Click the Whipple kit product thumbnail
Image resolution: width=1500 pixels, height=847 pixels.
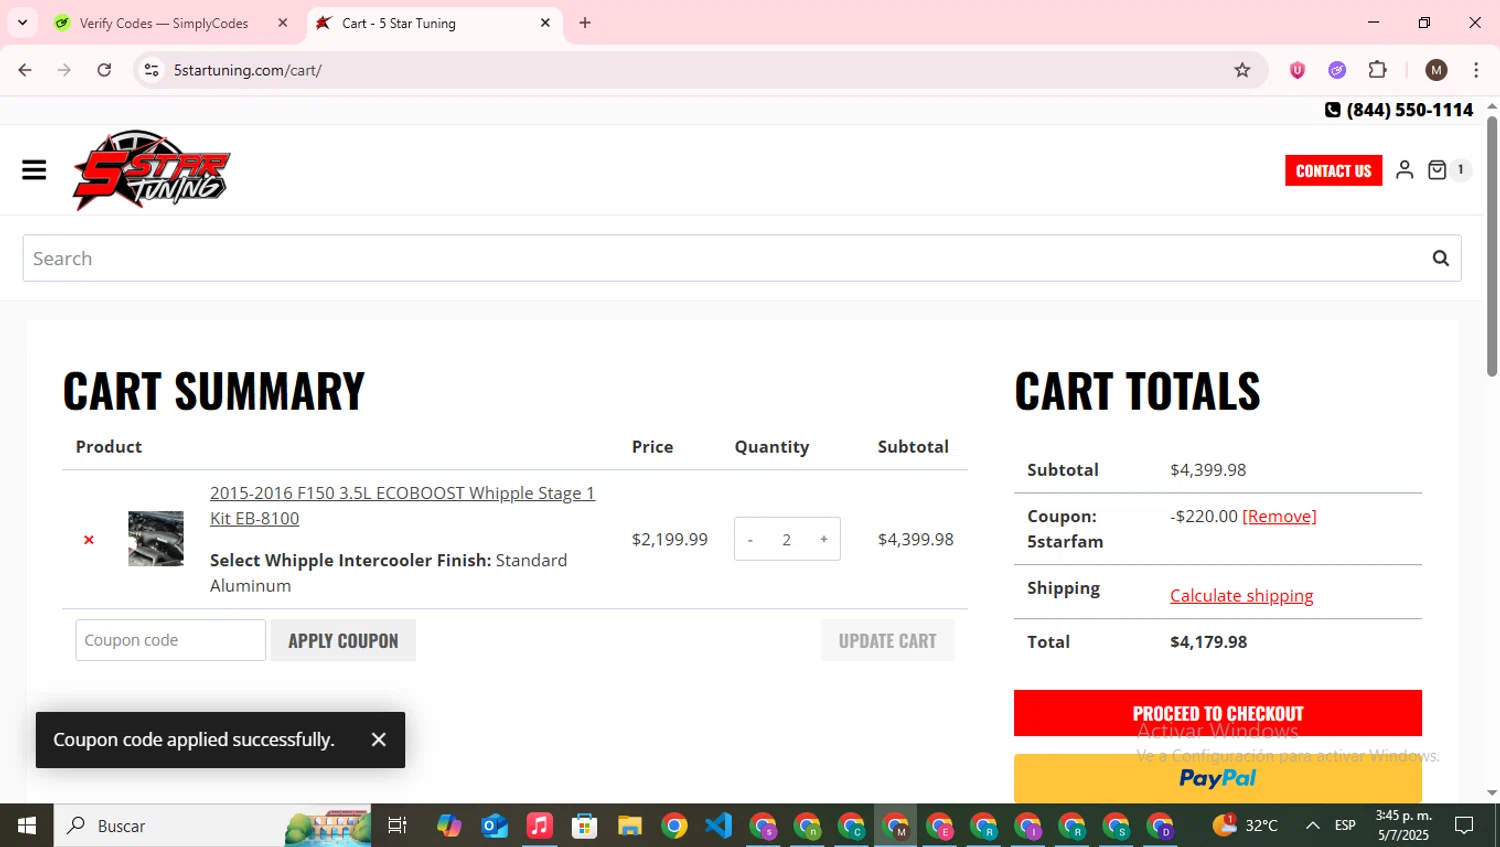pyautogui.click(x=156, y=539)
